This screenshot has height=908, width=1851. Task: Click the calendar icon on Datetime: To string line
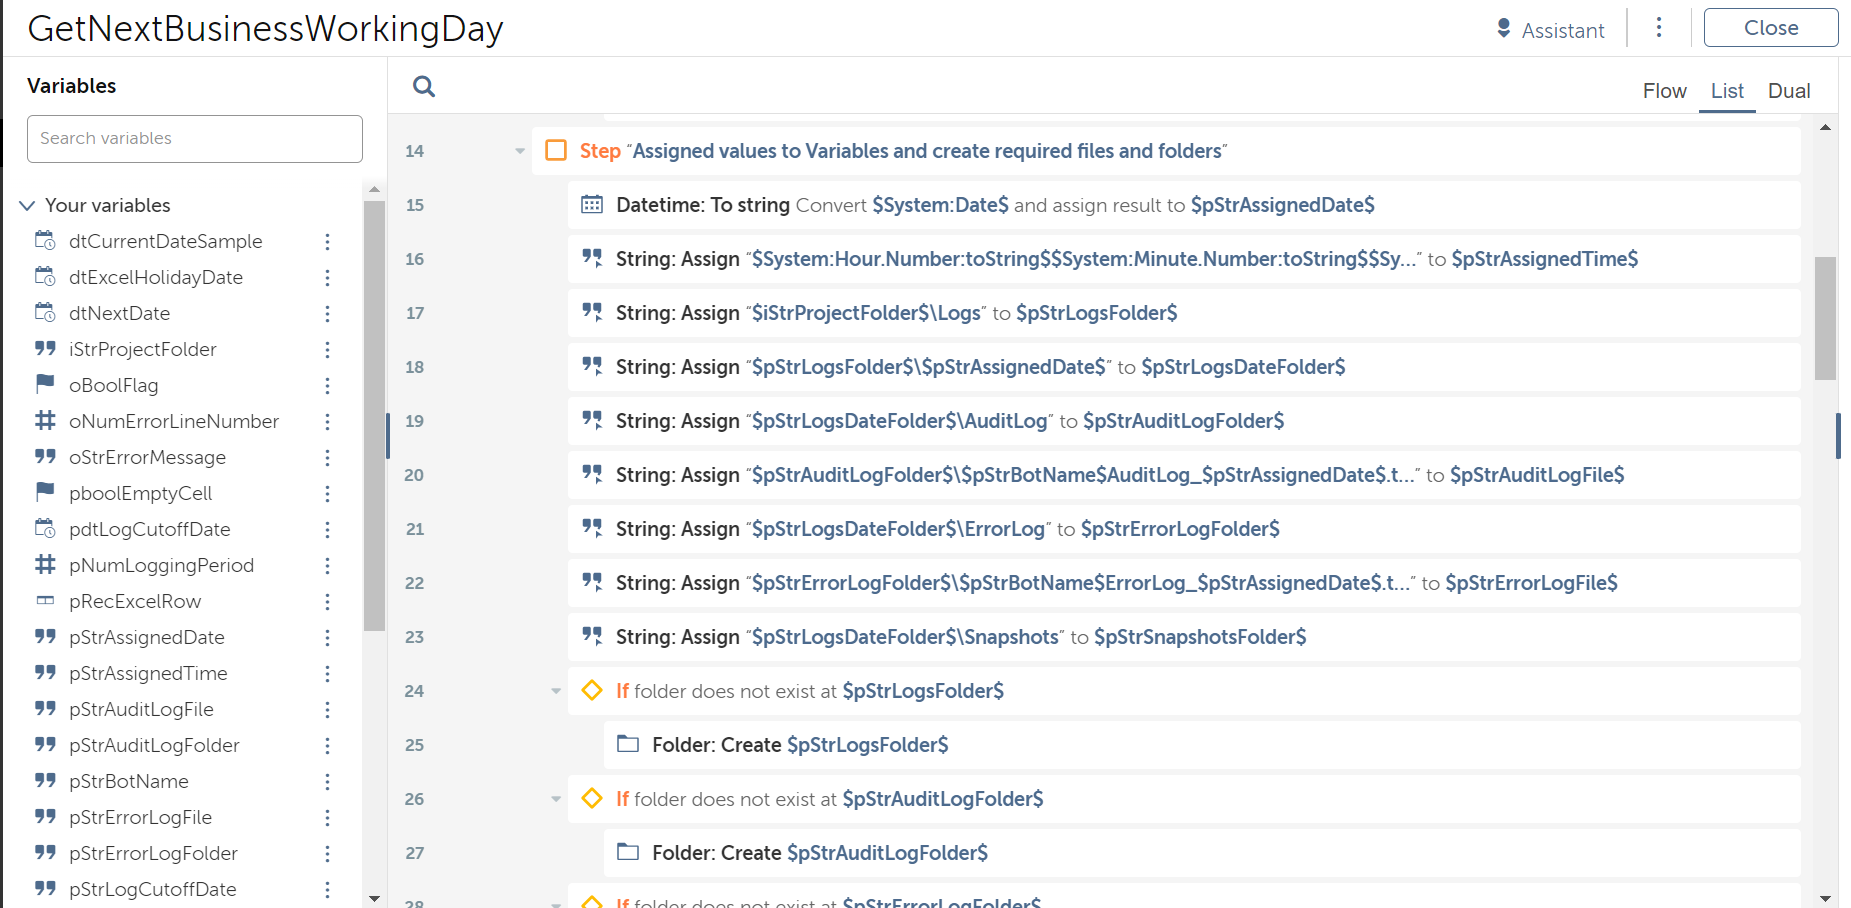[x=592, y=205]
